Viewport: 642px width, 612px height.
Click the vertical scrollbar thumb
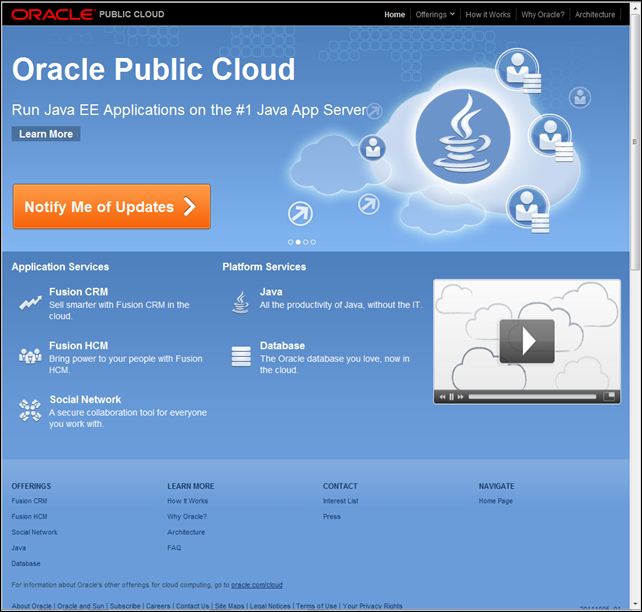click(635, 141)
